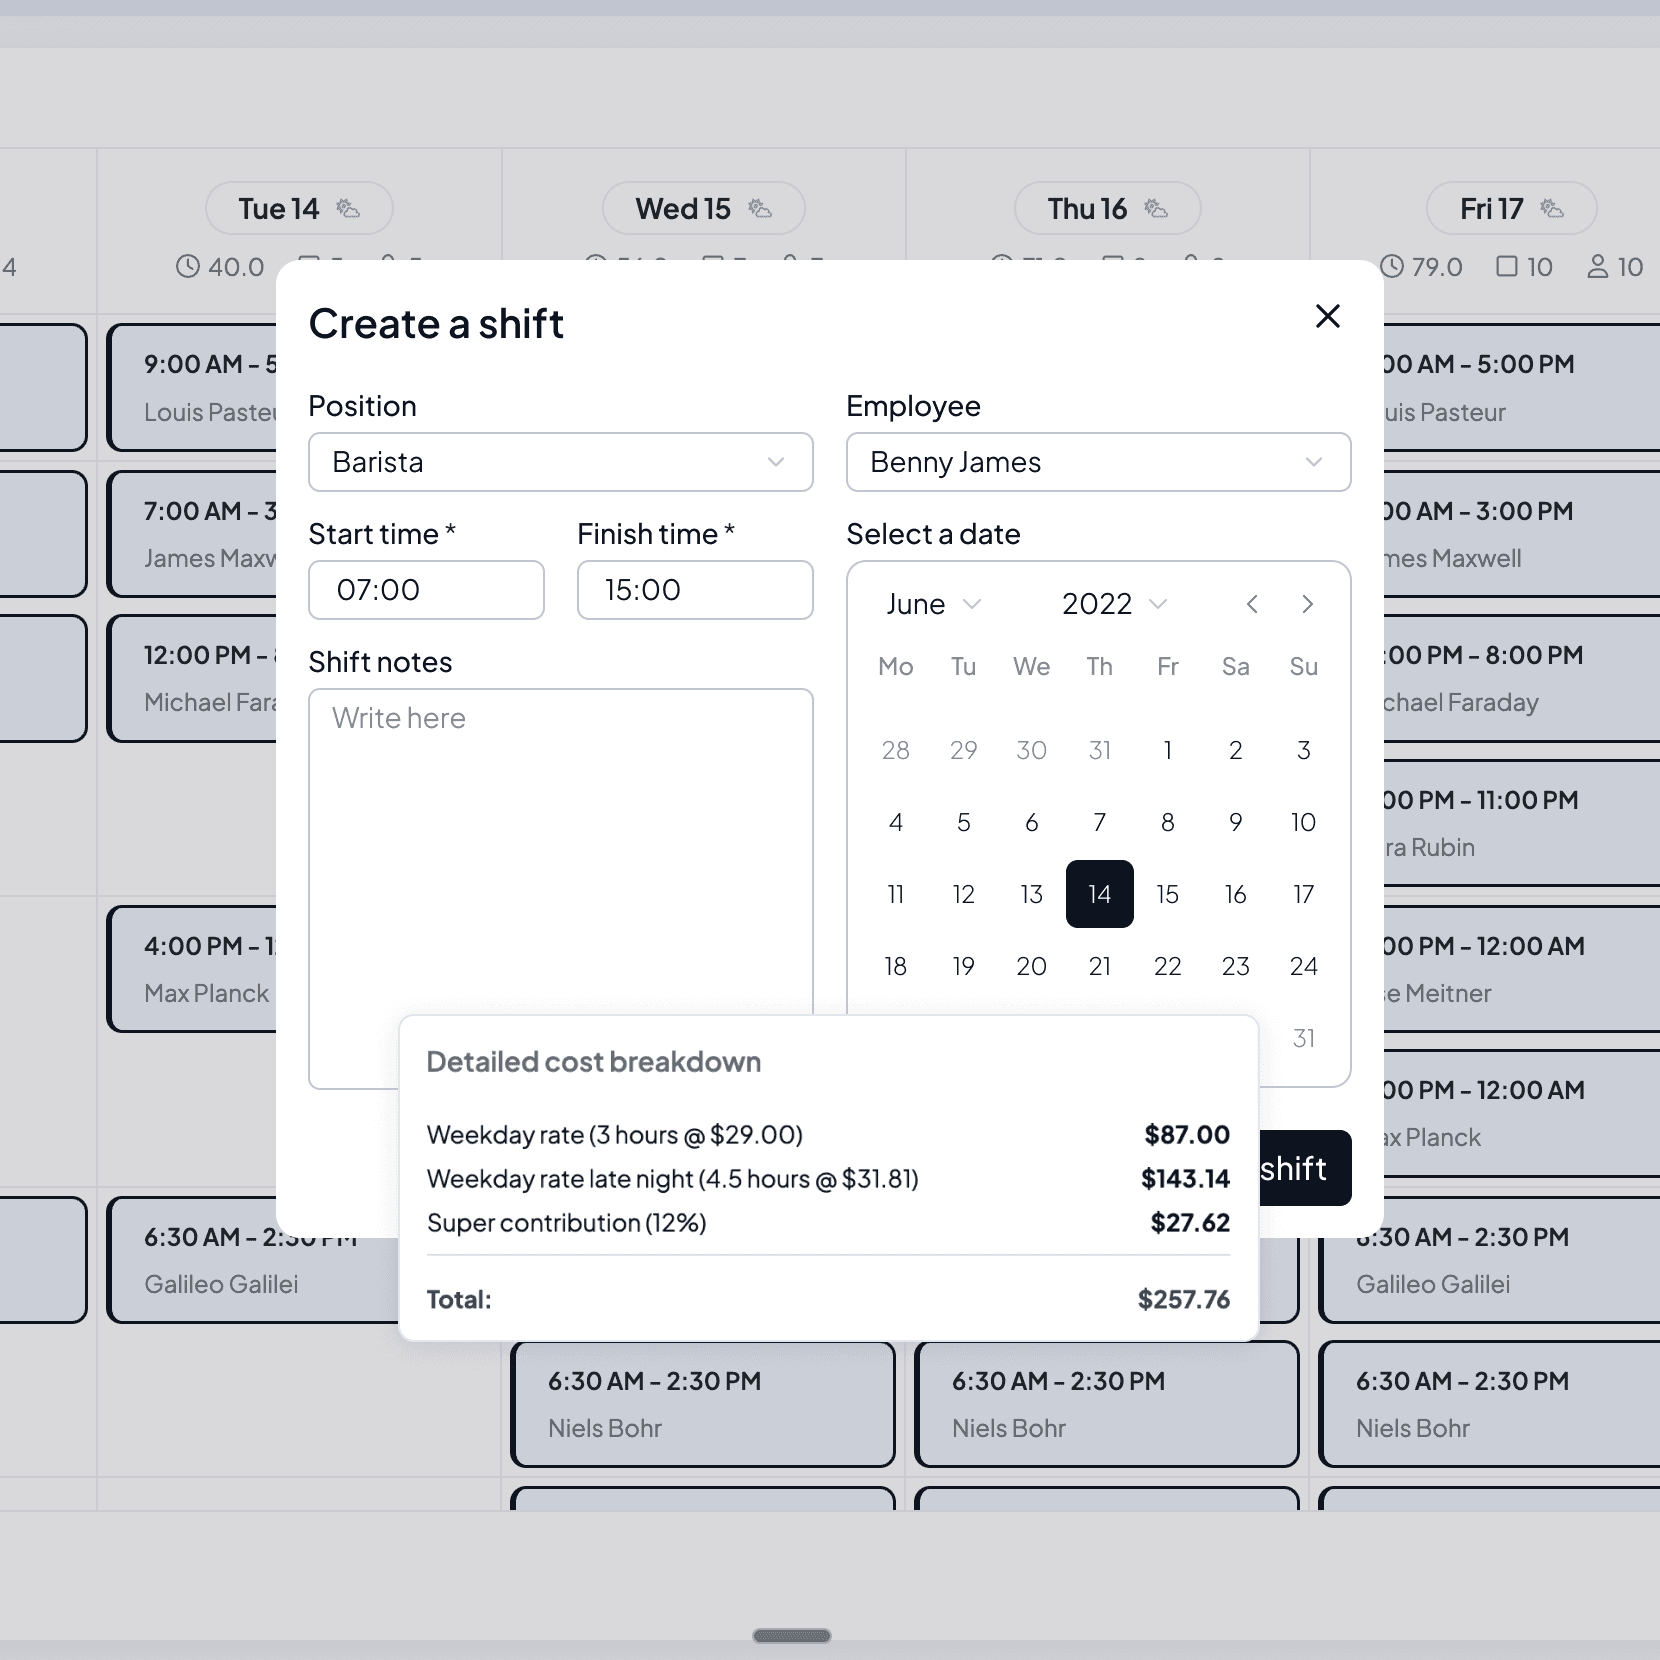Screen dimensions: 1660x1660
Task: Go to previous month in calendar
Action: pyautogui.click(x=1252, y=604)
